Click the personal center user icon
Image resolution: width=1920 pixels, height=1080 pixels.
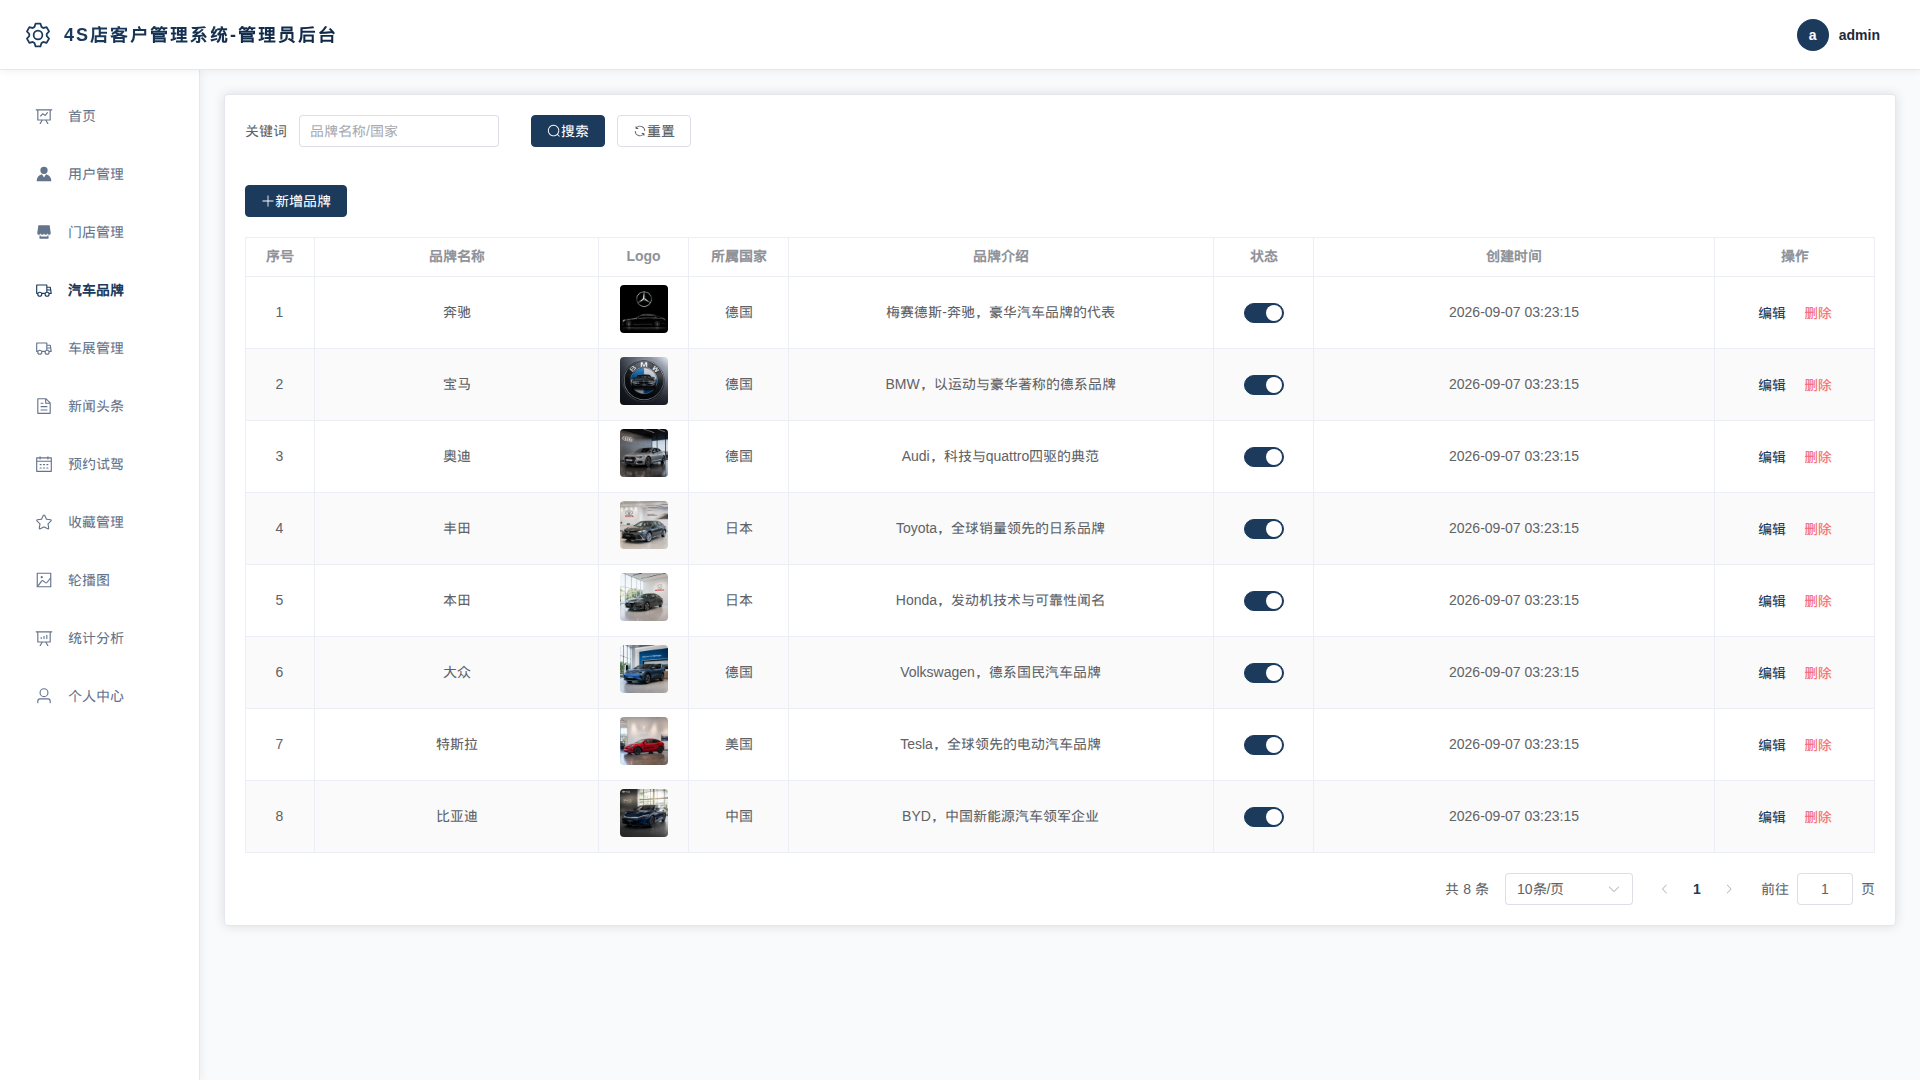44,696
